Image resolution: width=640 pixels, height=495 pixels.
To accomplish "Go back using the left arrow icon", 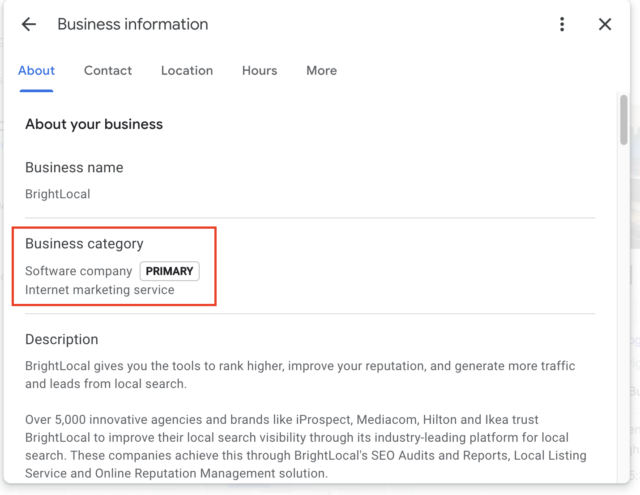I will (29, 24).
